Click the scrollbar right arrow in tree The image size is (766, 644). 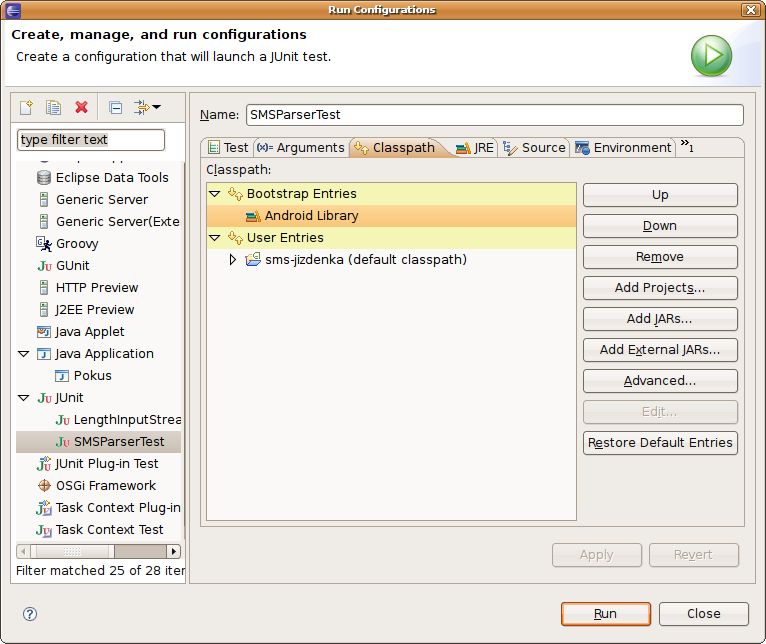tap(173, 552)
